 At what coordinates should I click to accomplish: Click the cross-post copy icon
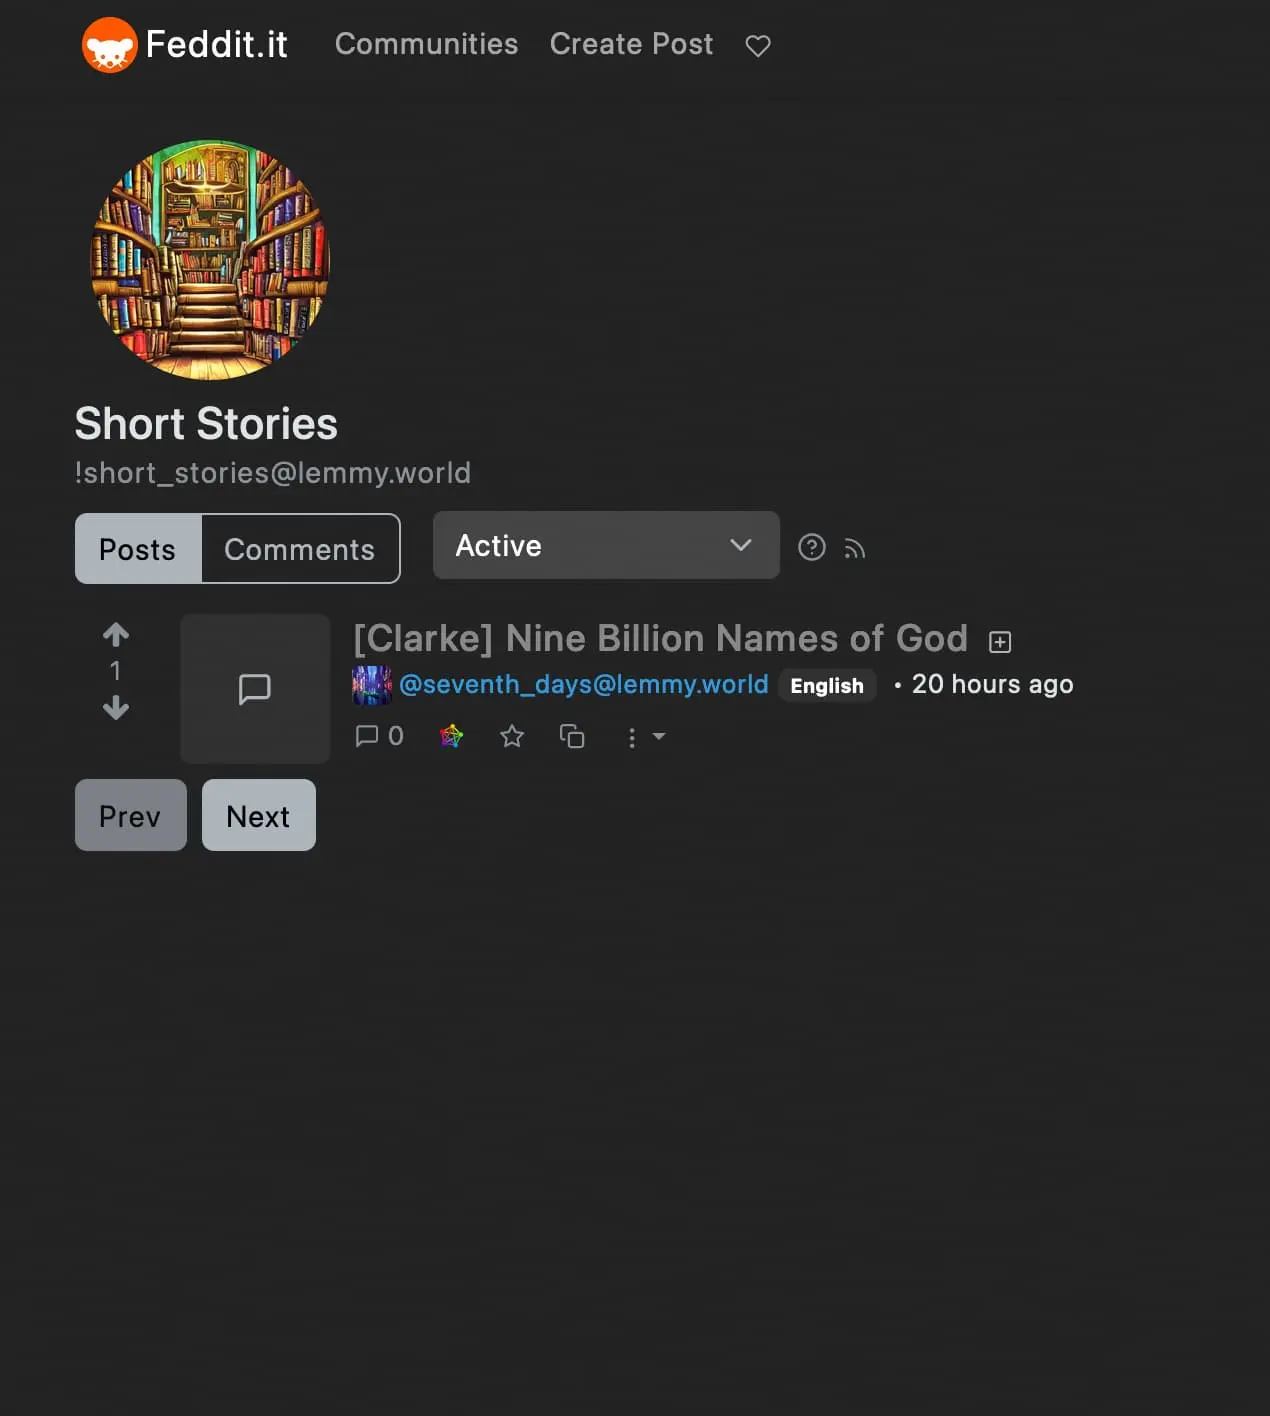(x=572, y=737)
